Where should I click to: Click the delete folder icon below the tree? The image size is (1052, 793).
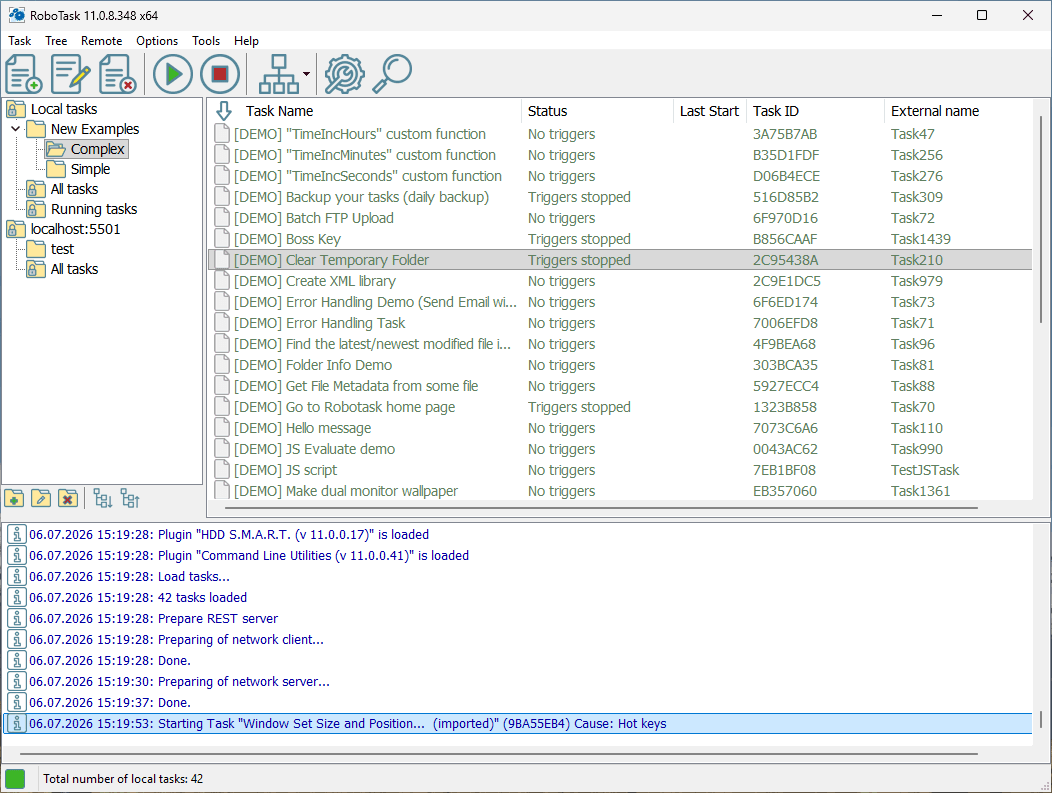[68, 498]
